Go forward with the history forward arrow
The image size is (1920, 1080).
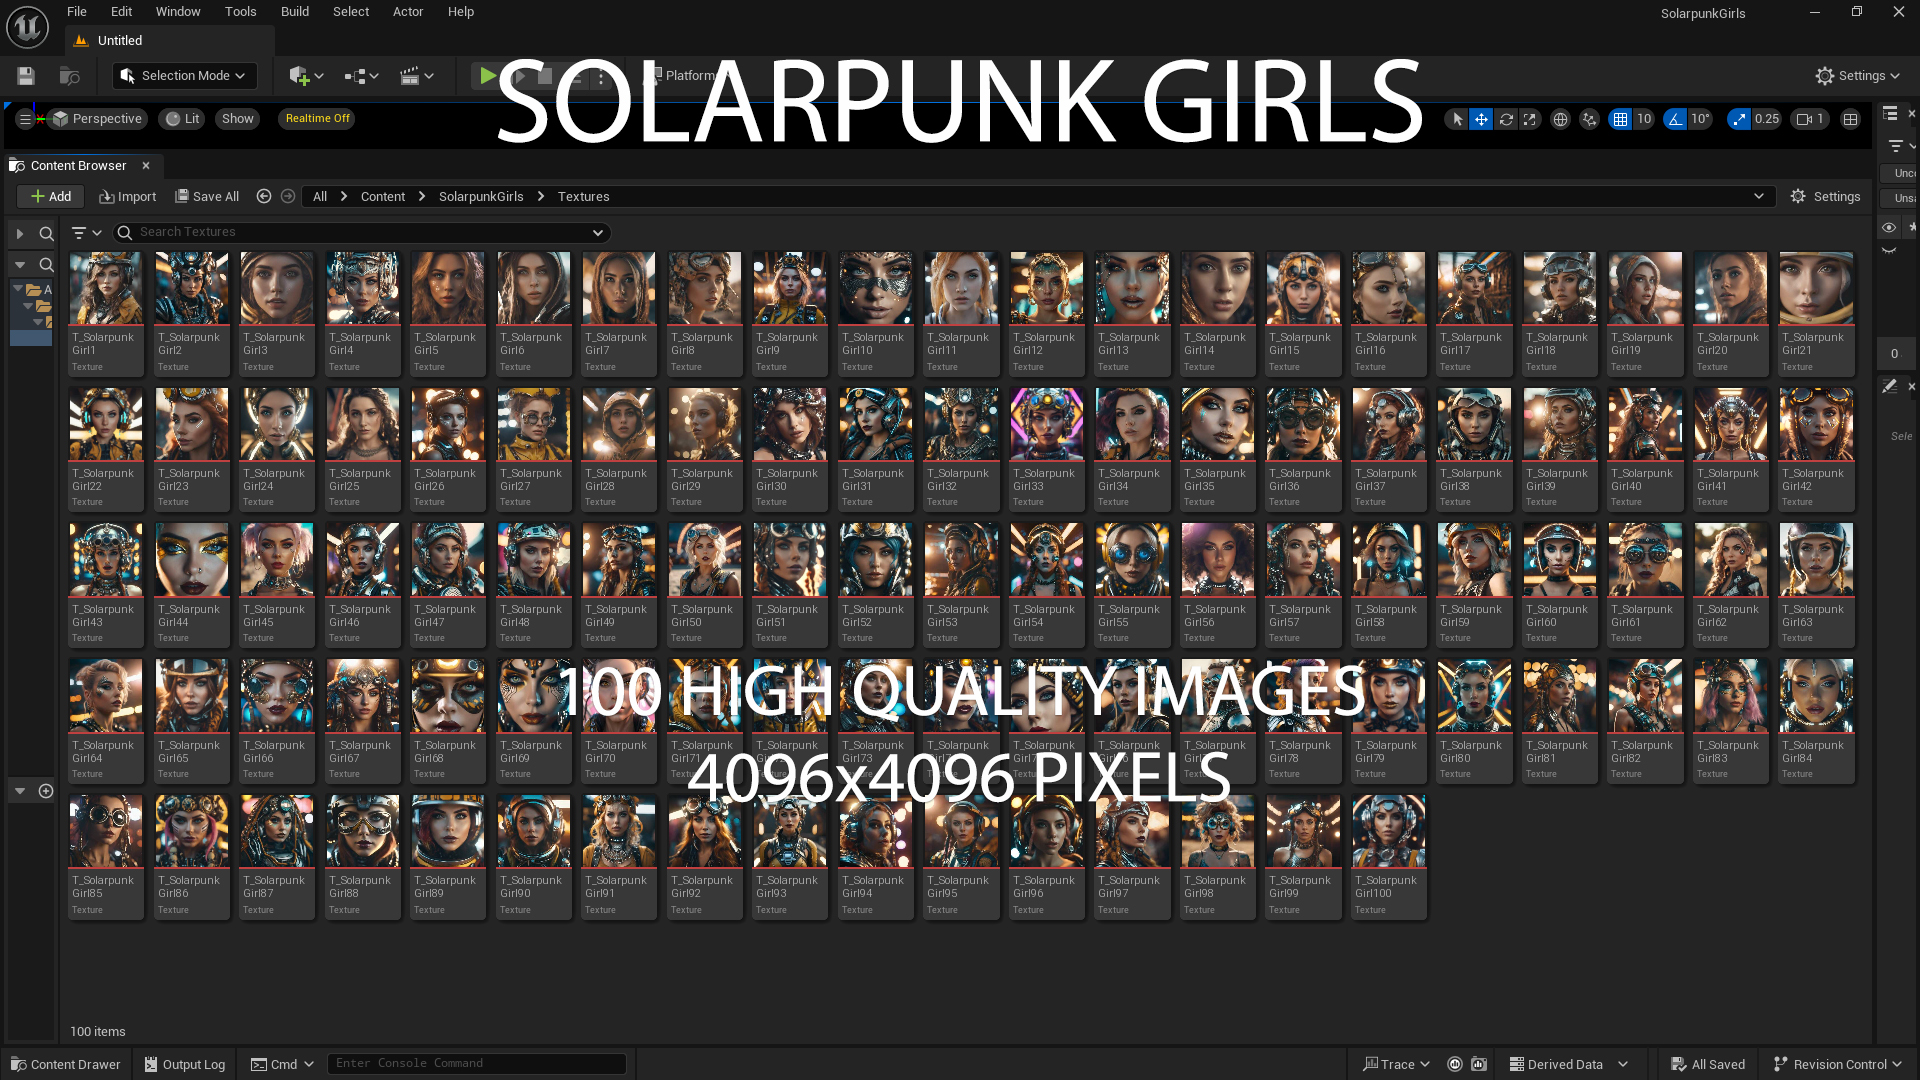click(x=288, y=197)
